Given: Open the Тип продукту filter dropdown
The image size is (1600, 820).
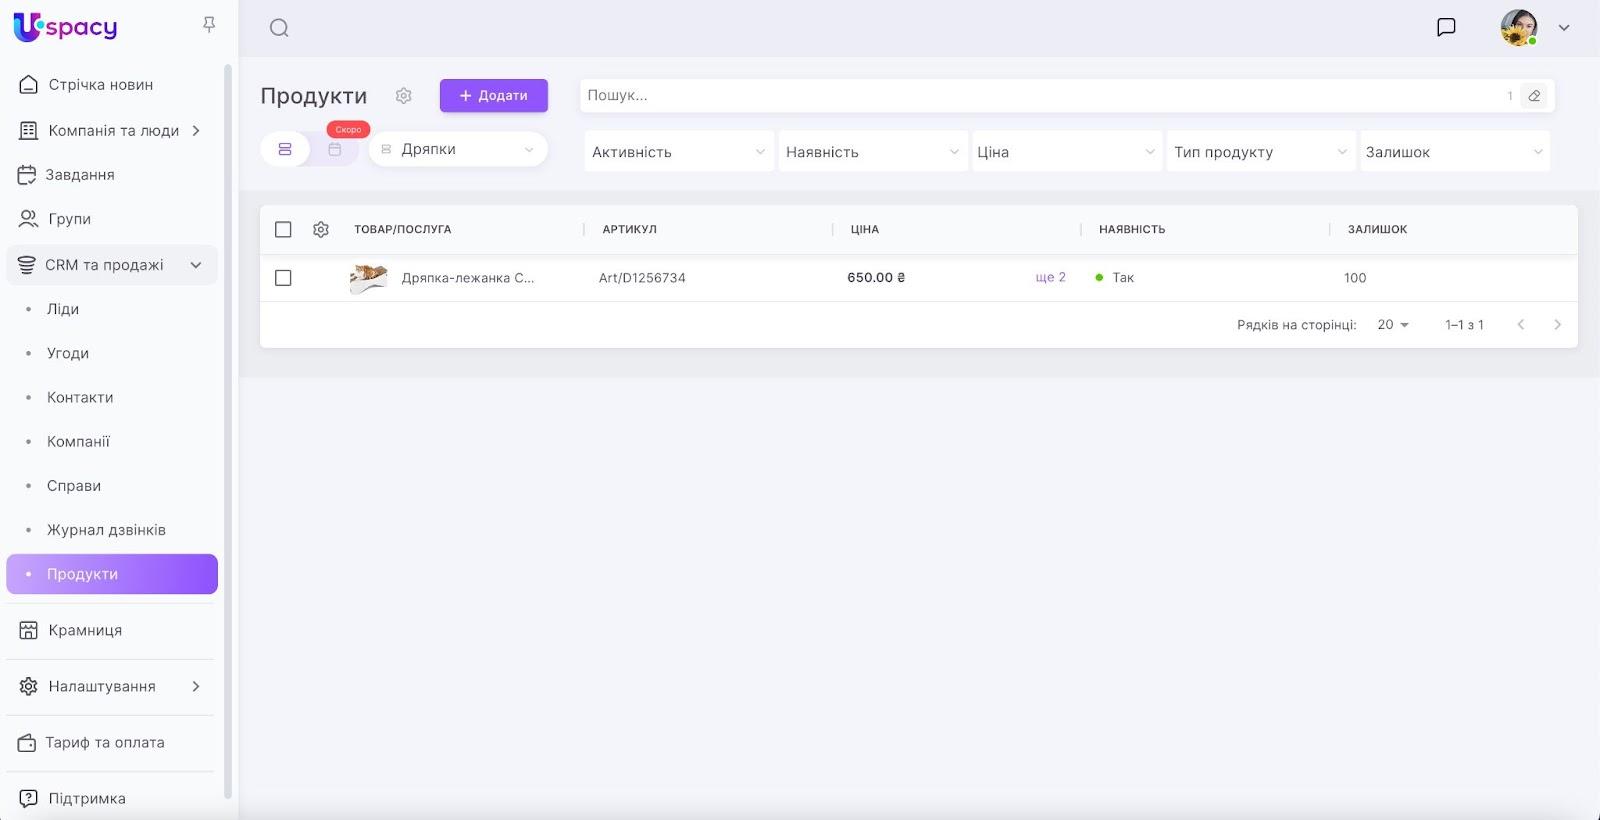Looking at the screenshot, I should click(1261, 152).
